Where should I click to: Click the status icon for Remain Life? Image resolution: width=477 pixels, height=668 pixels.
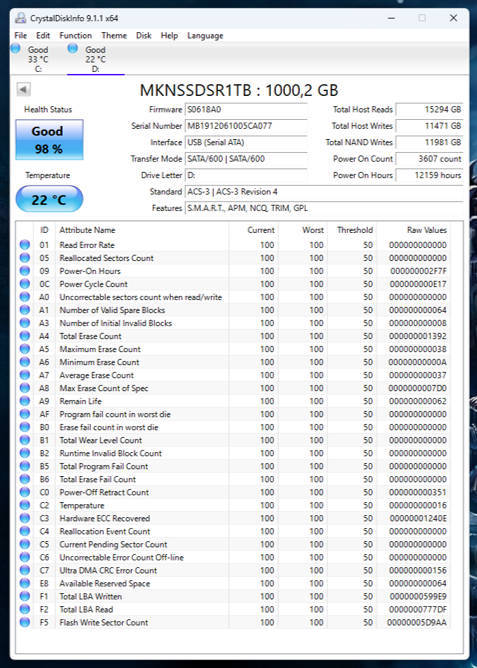(x=25, y=401)
